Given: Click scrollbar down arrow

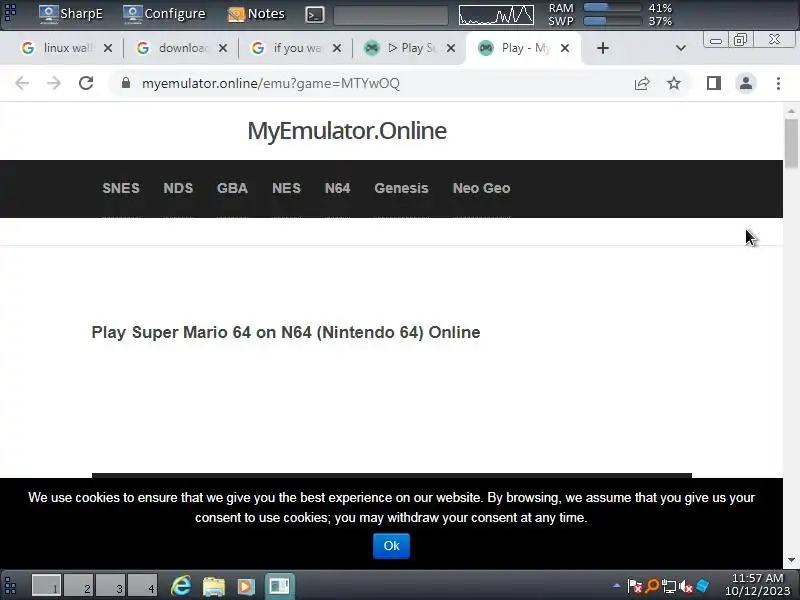Looking at the screenshot, I should tap(791, 561).
